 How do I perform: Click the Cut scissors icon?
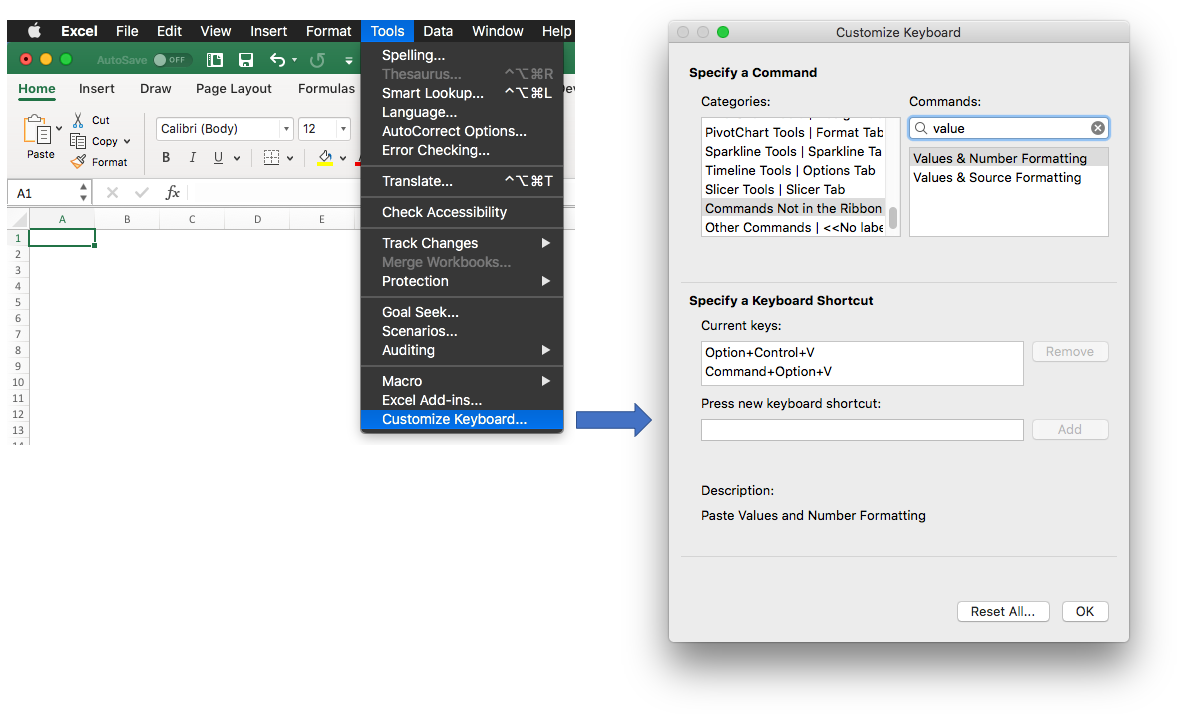tap(78, 120)
